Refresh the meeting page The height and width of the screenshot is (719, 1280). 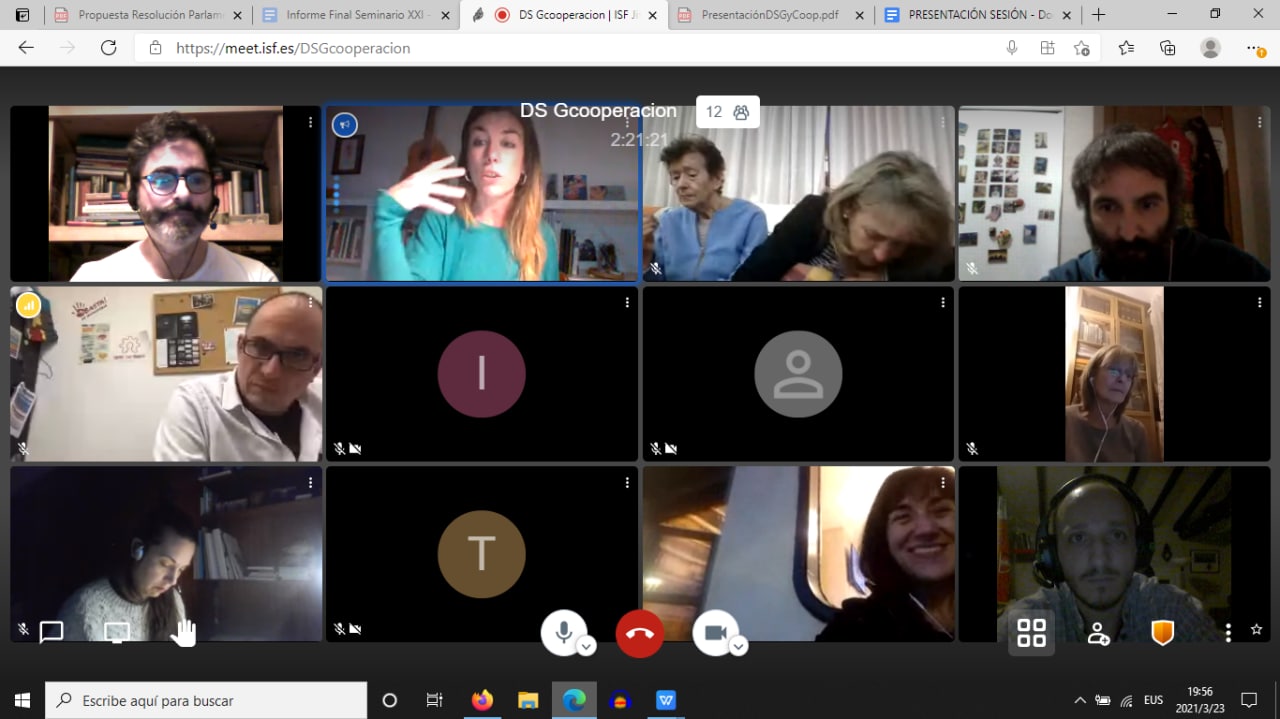pos(108,48)
